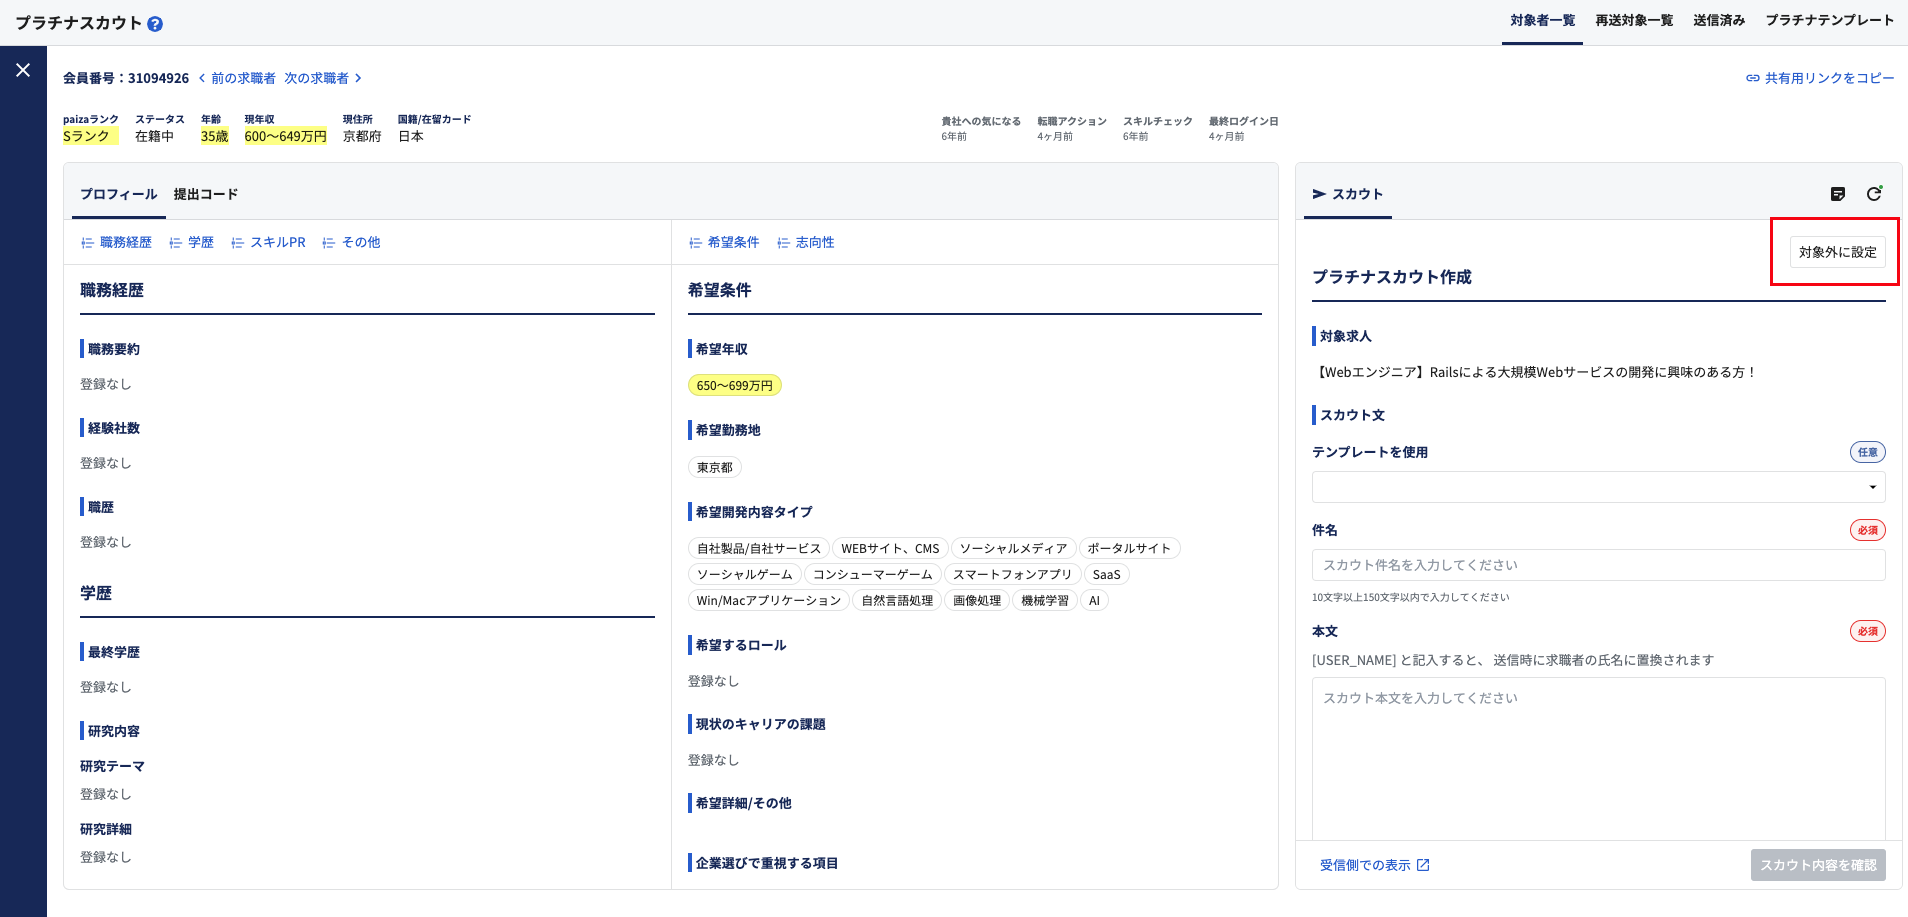Open the プラチナテンプレート tab
Image resolution: width=1908 pixels, height=917 pixels.
(1829, 20)
